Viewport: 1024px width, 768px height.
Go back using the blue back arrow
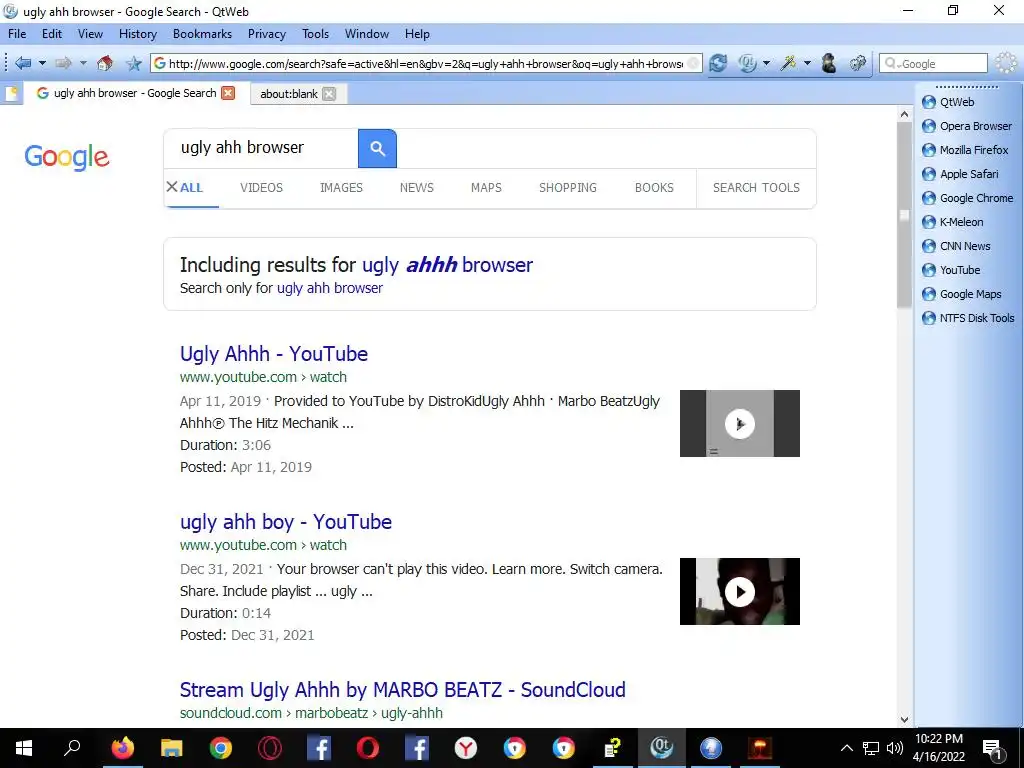click(x=23, y=63)
